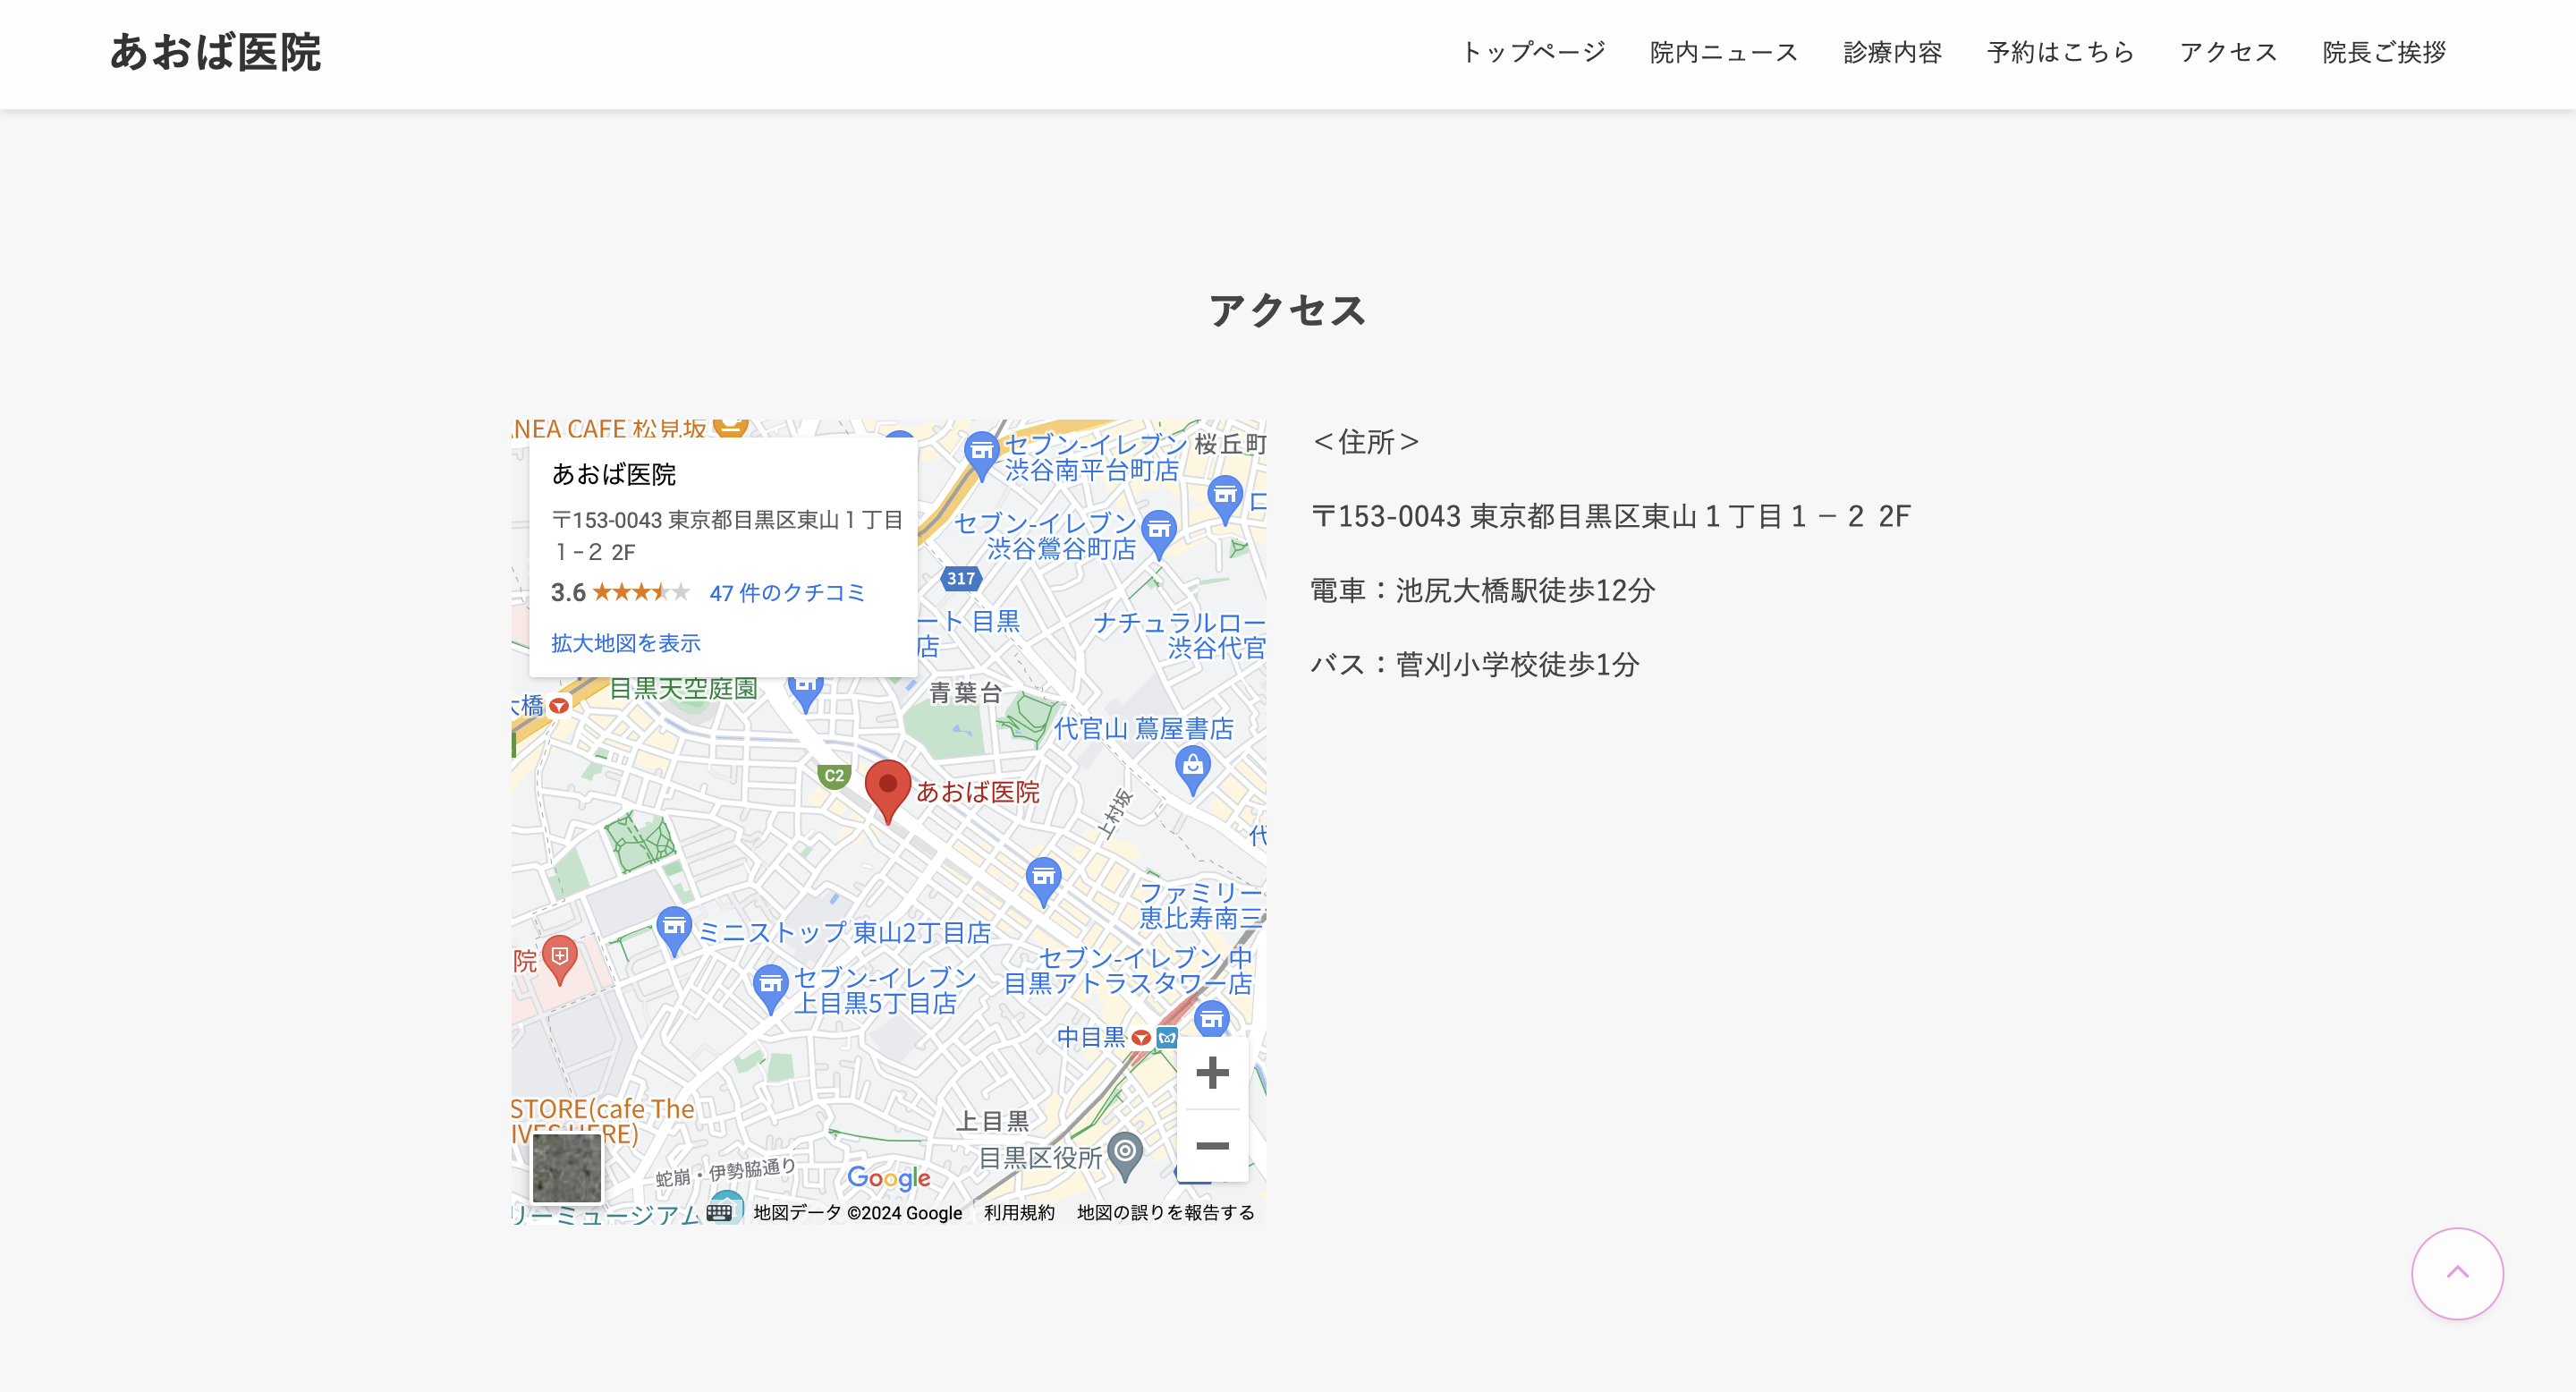Click the Google logo on the map
This screenshot has width=2576, height=1392.
coord(888,1179)
